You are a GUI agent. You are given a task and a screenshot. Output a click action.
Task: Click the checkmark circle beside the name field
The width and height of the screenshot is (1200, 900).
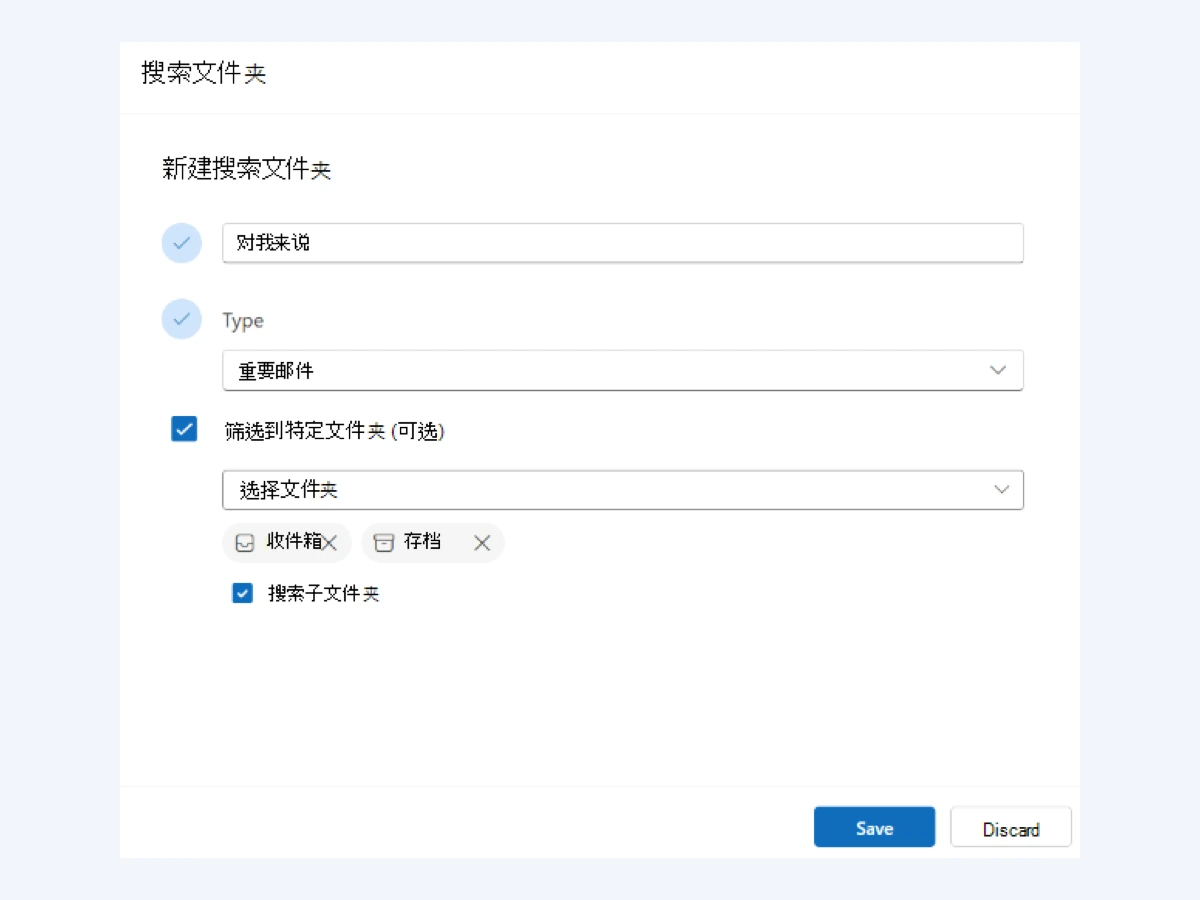pyautogui.click(x=182, y=243)
